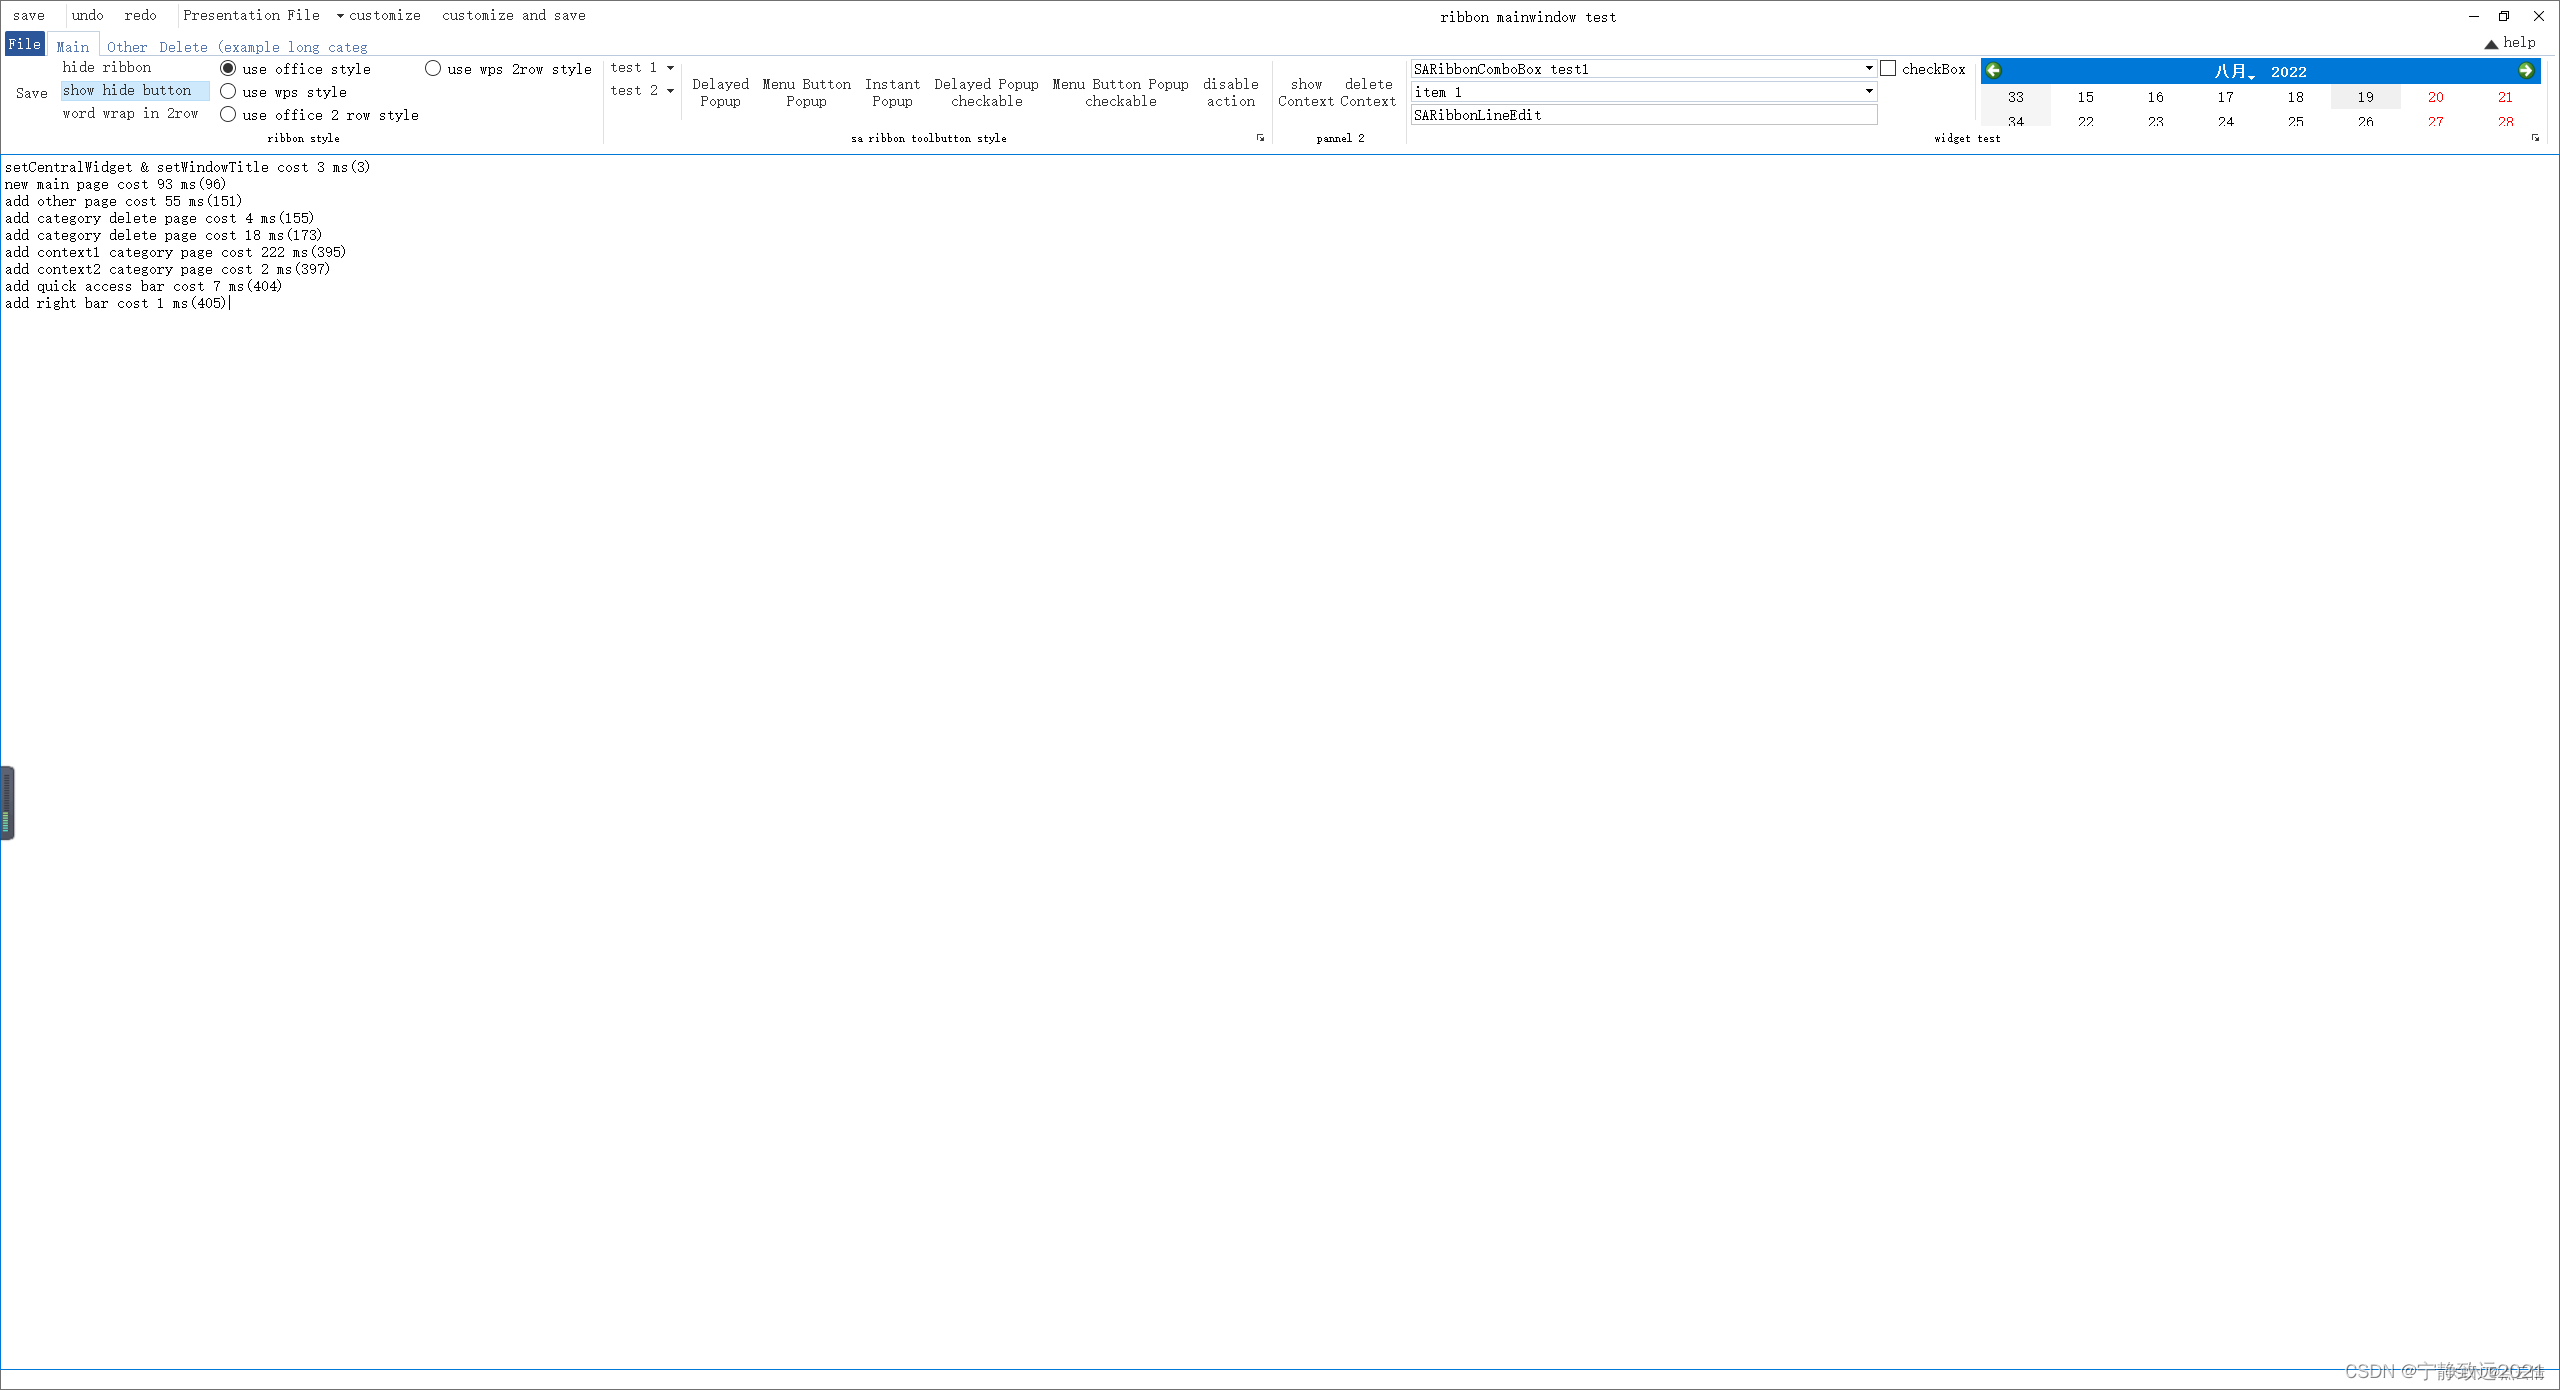Viewport: 2560px width, 1390px height.
Task: Select use office 2 row style
Action: (320, 115)
